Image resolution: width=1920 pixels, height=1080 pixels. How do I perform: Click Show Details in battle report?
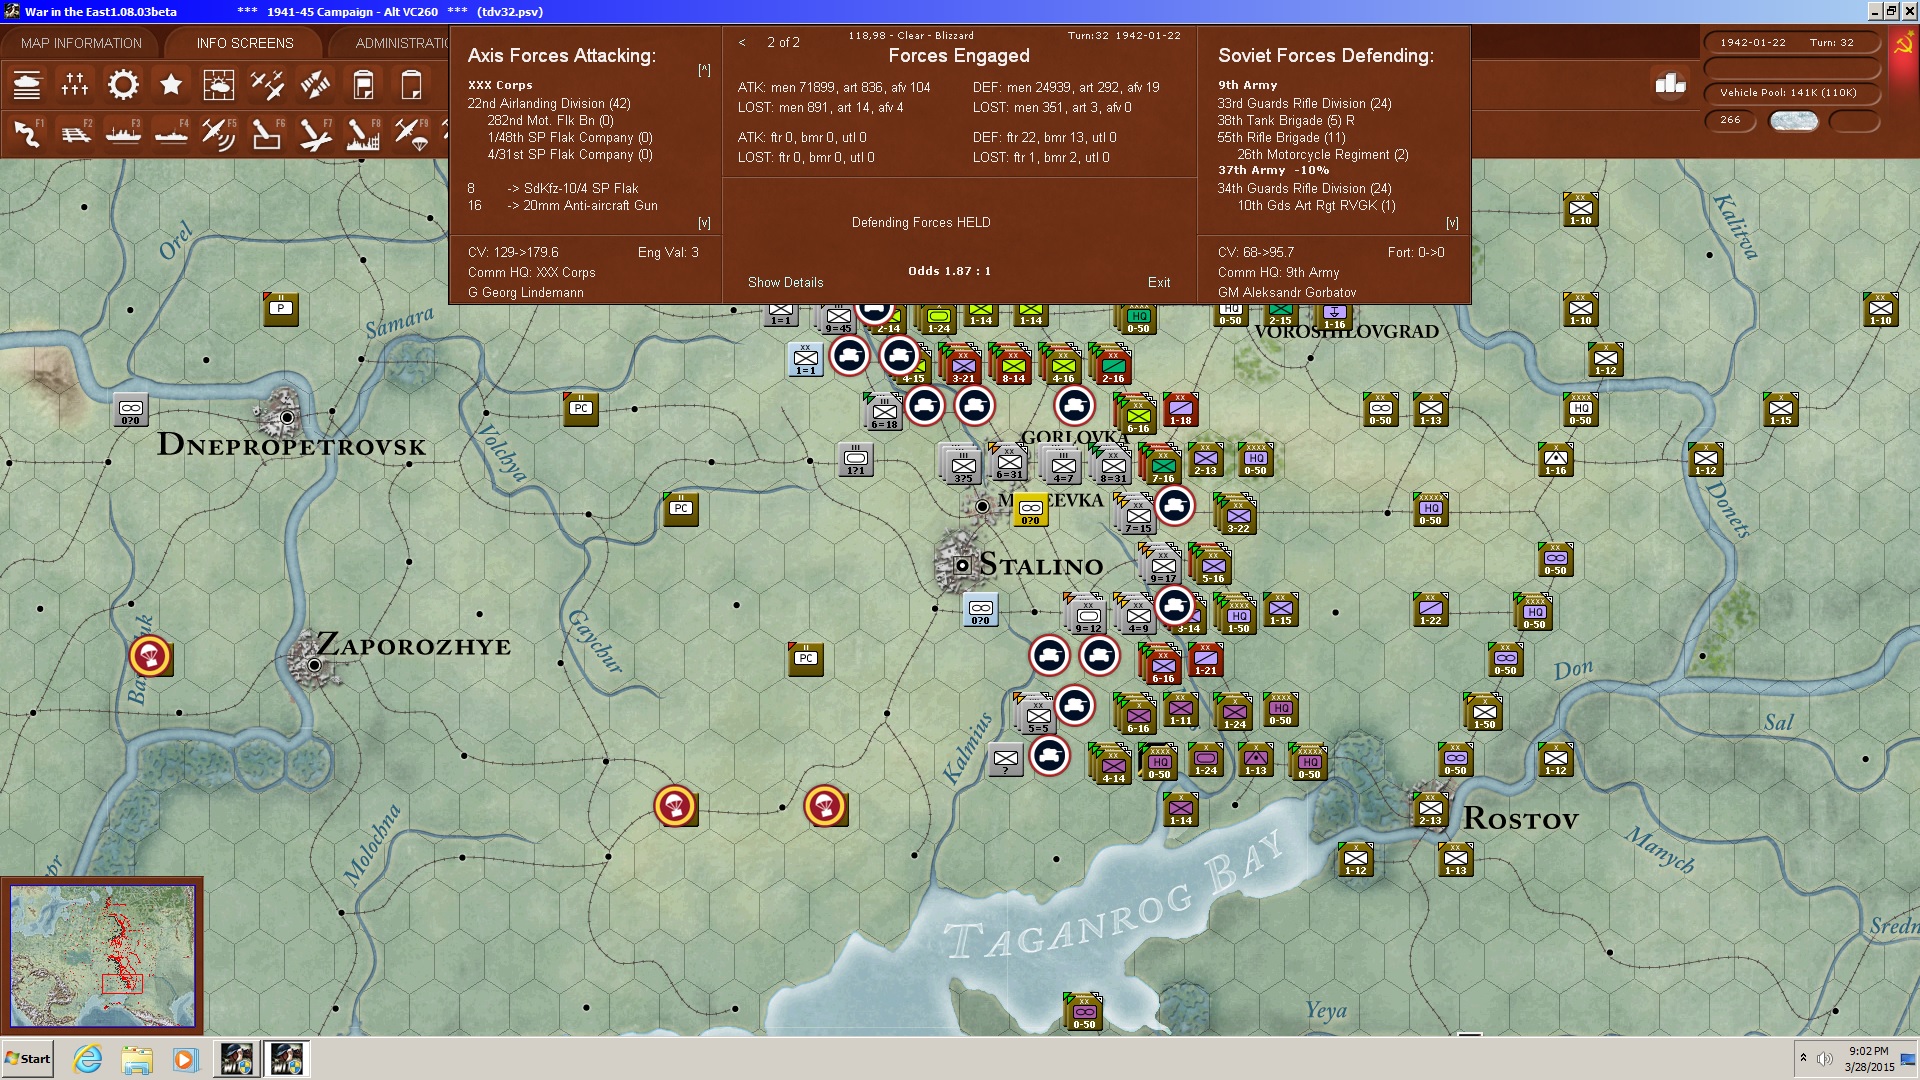coord(786,282)
